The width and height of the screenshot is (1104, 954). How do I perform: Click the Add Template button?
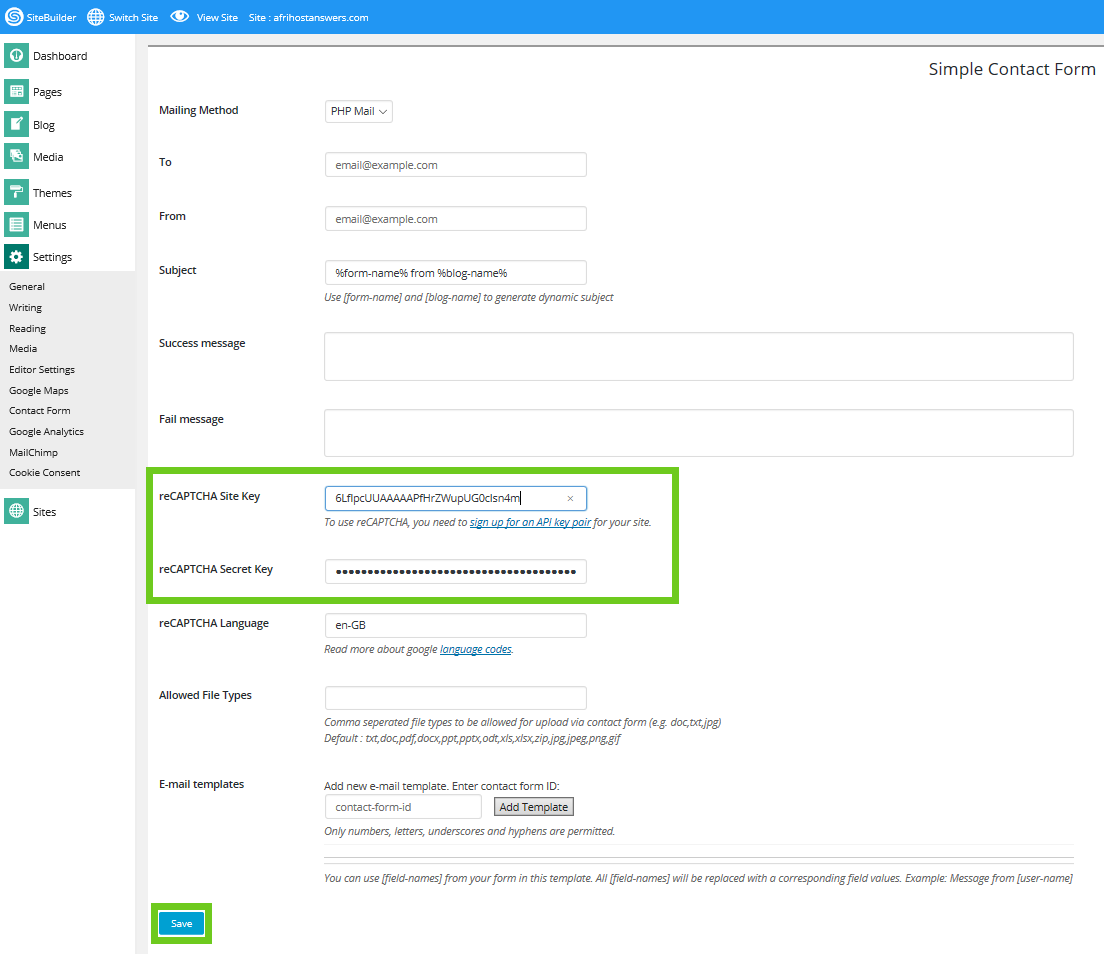pos(534,807)
